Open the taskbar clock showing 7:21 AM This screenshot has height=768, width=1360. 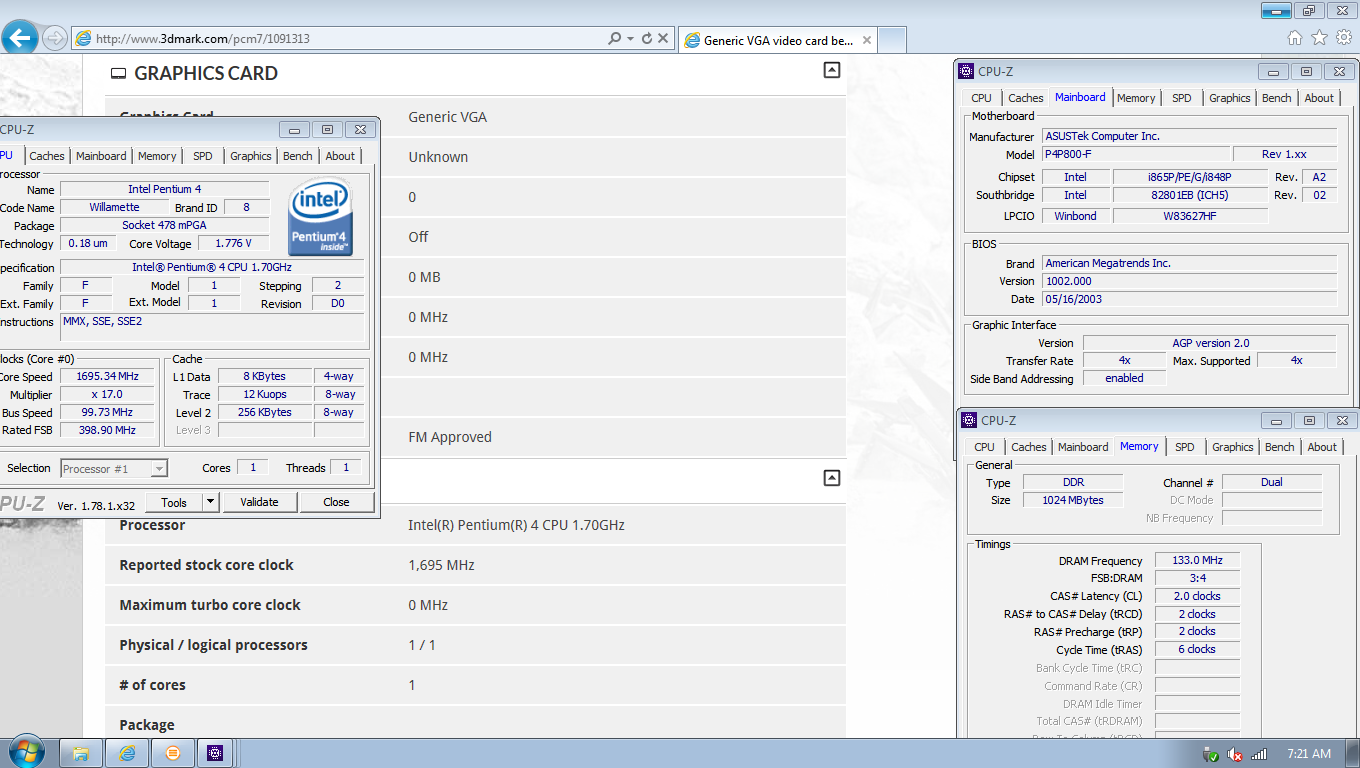tap(1309, 754)
